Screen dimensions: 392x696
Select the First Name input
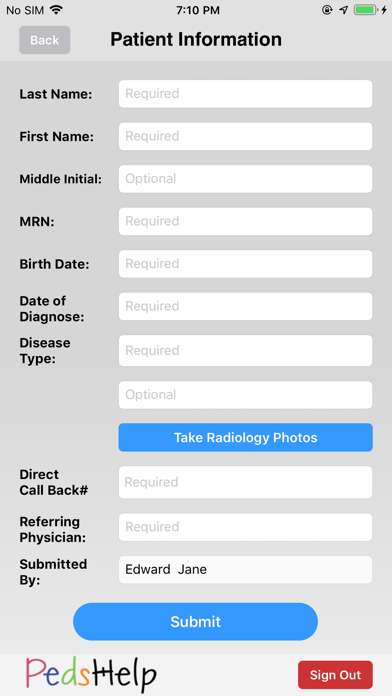[245, 136]
